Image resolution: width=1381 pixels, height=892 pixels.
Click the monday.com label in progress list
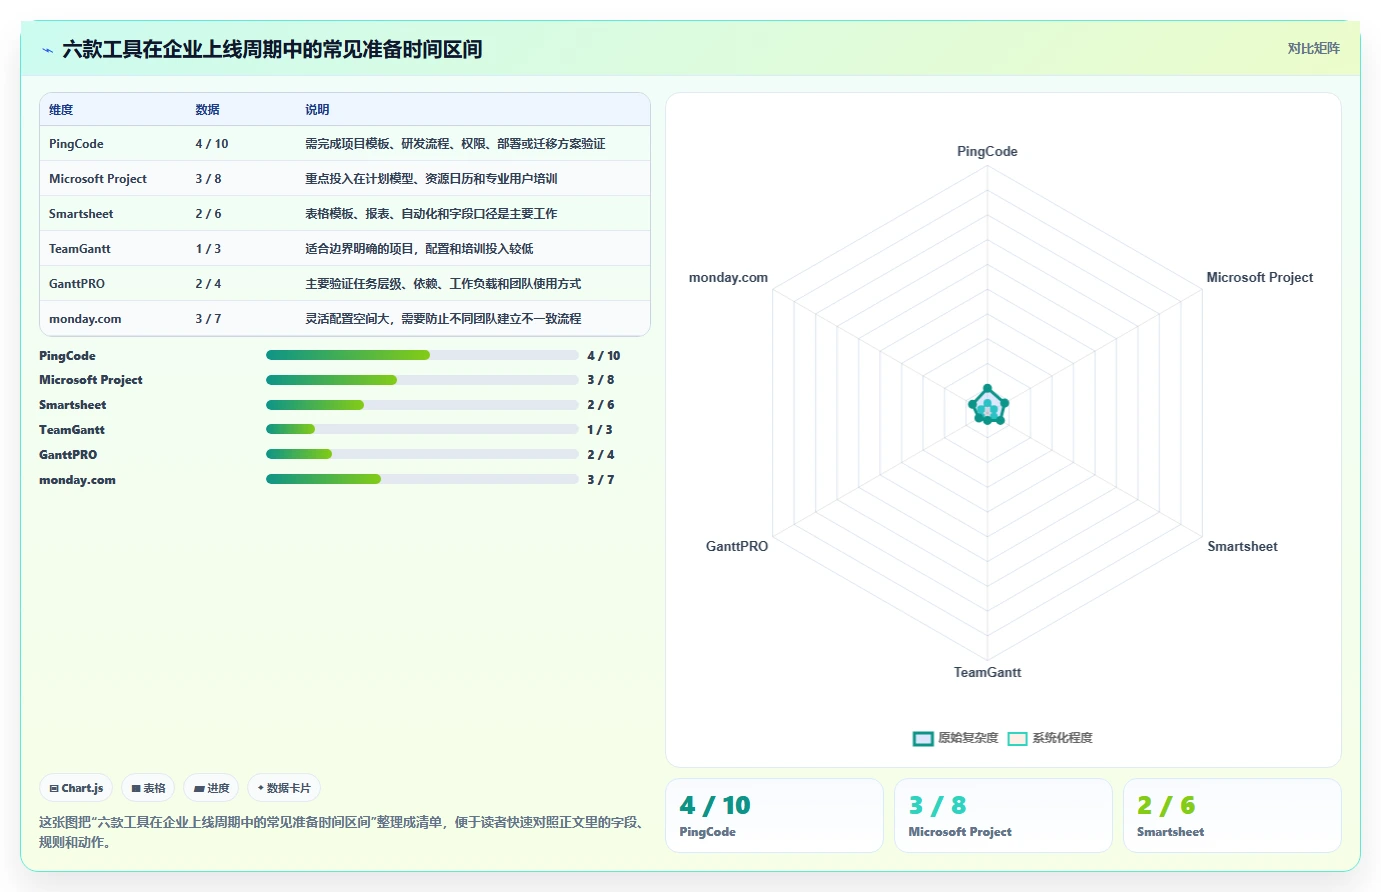(77, 480)
